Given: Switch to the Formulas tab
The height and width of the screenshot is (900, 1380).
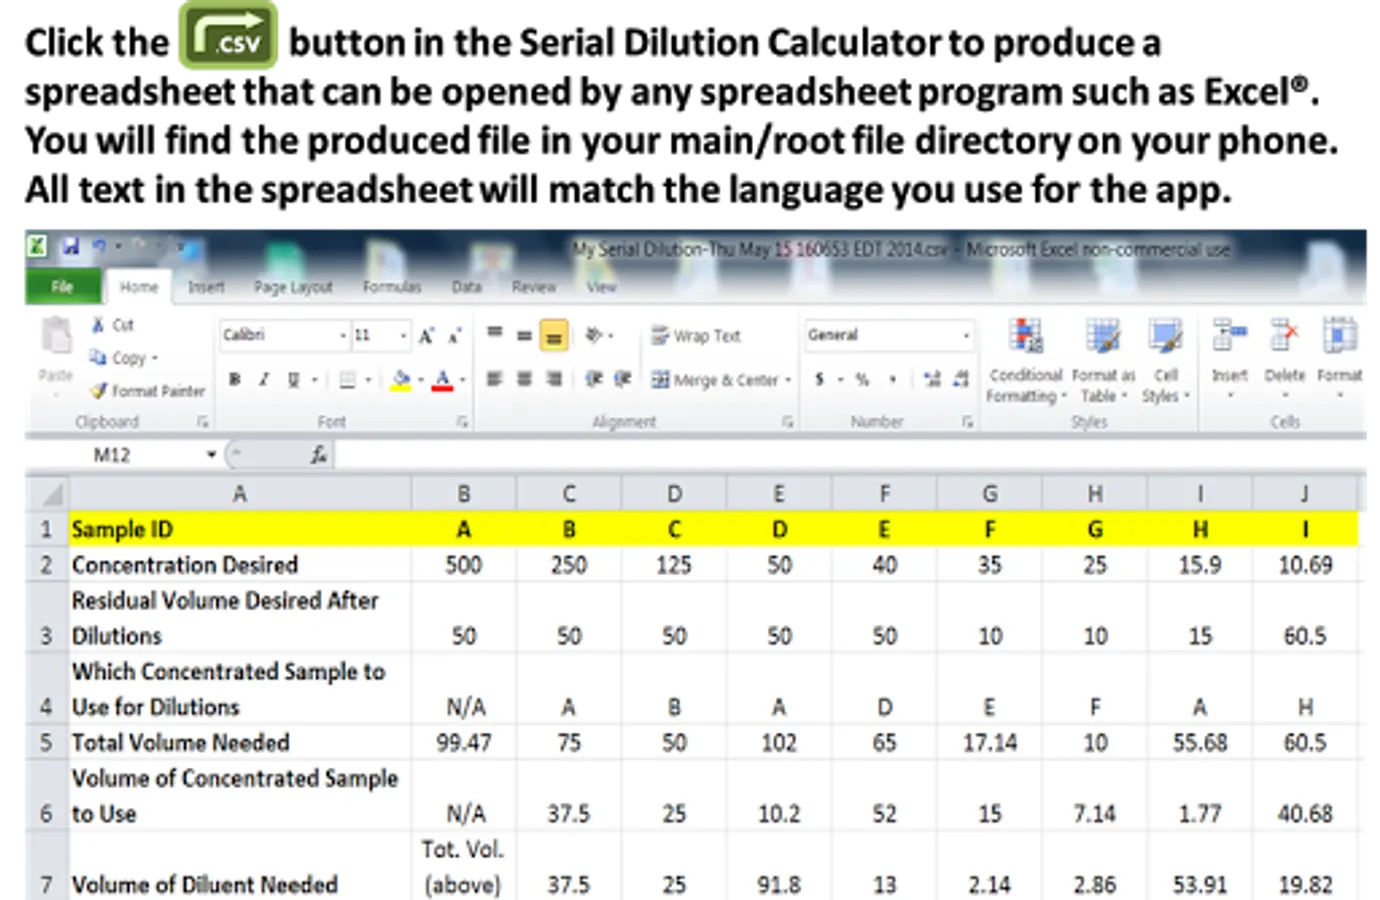Looking at the screenshot, I should (x=392, y=287).
